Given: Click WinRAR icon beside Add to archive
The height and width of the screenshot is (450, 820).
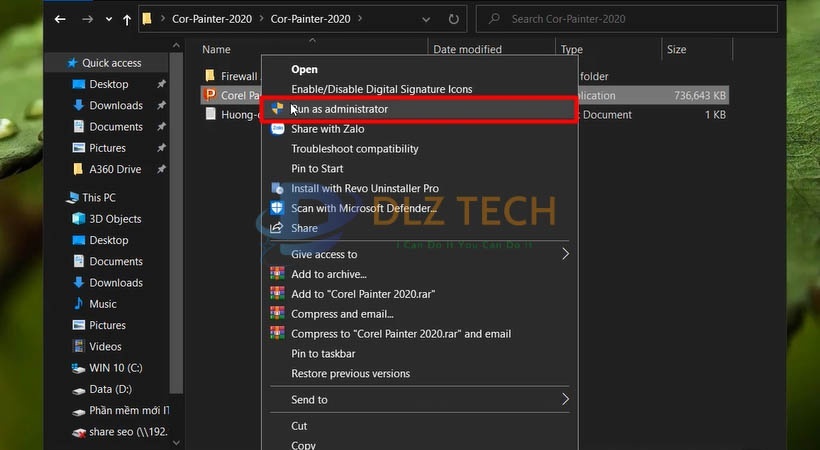Looking at the screenshot, I should [x=277, y=274].
